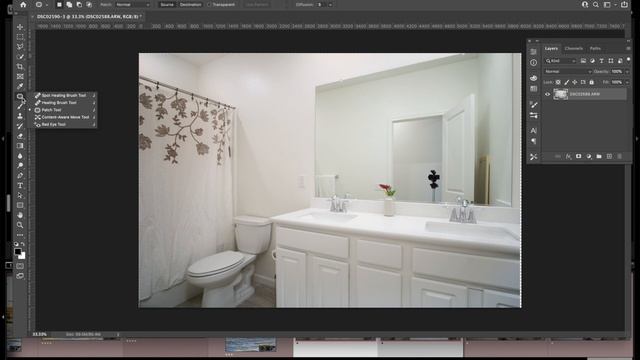
Task: Select the Frame tool
Action: [20, 76]
